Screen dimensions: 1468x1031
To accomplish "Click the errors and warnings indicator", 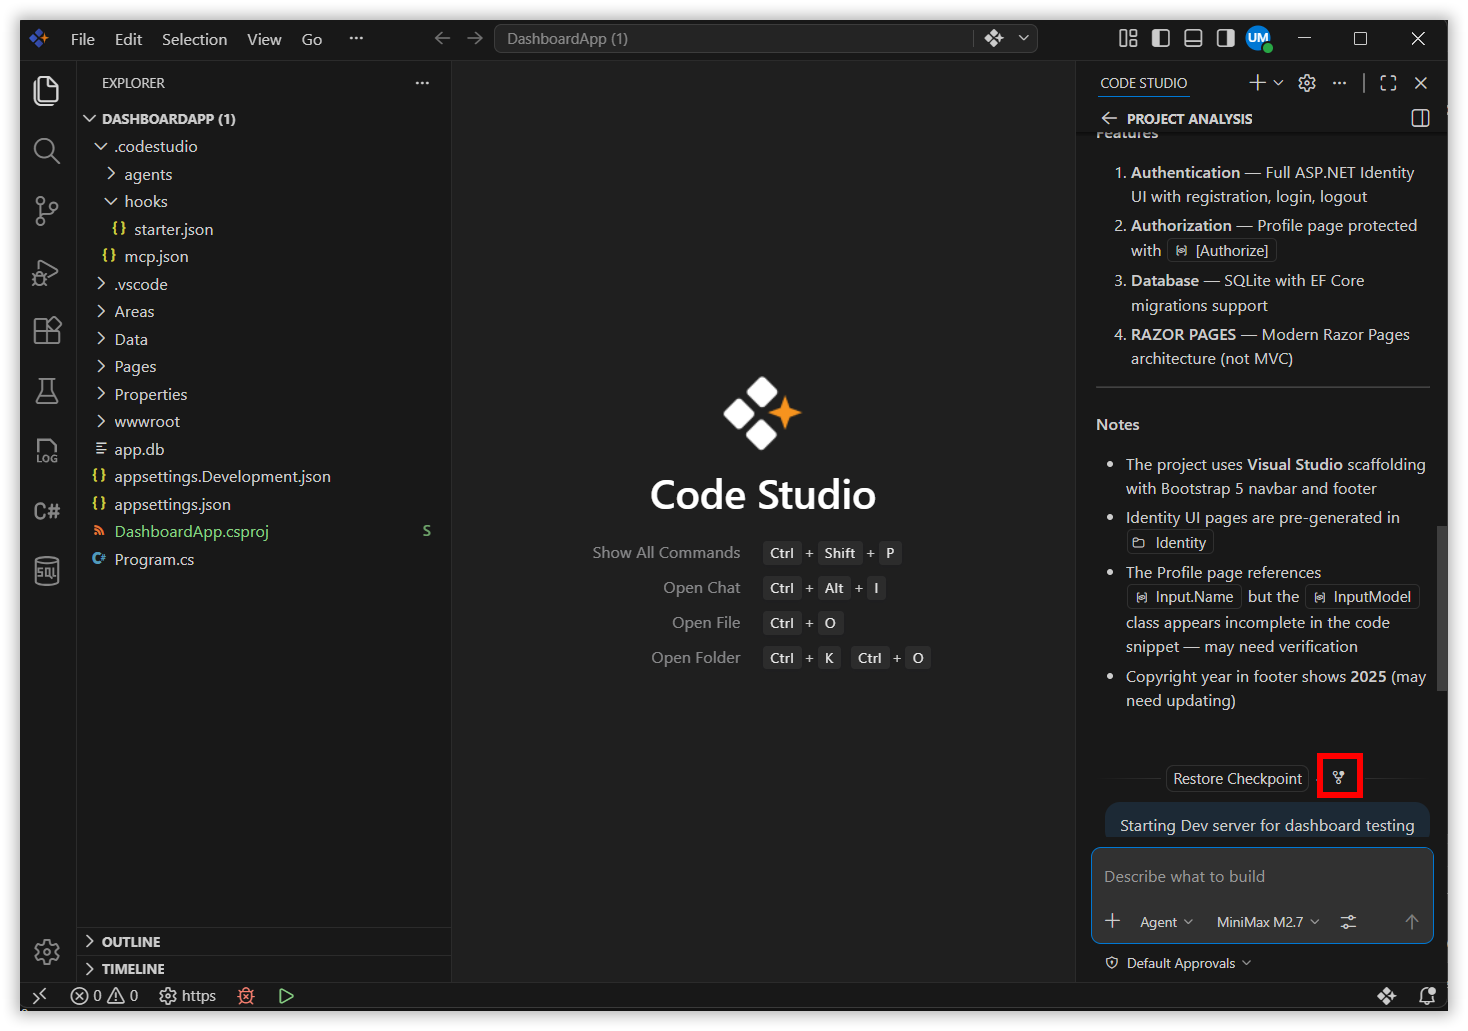I will (x=105, y=996).
